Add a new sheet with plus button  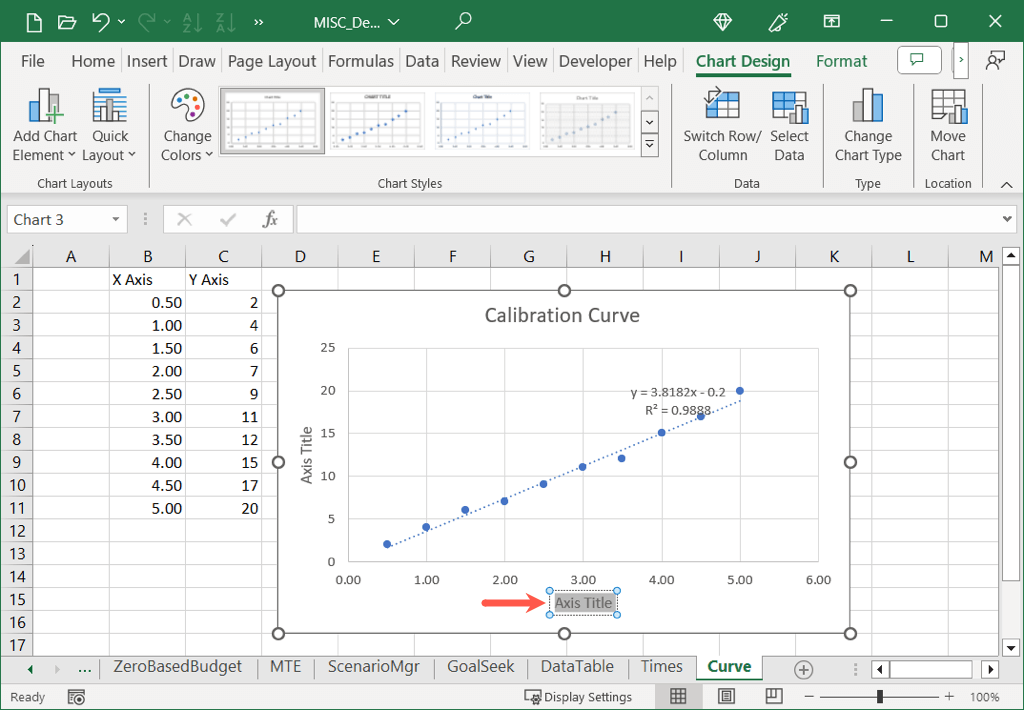pos(803,669)
